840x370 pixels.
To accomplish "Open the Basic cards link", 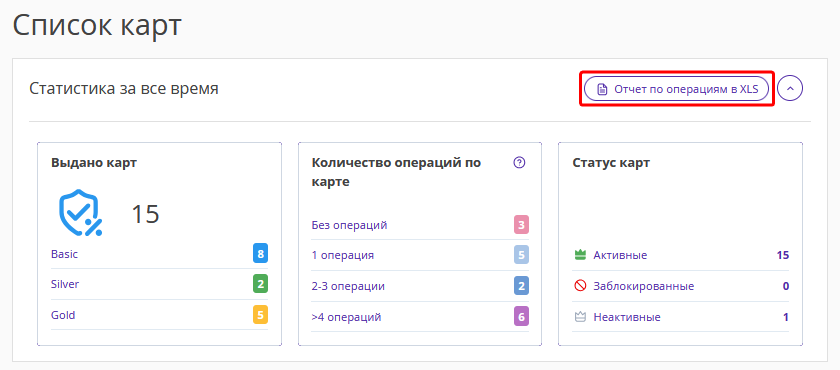I will pyautogui.click(x=64, y=254).
